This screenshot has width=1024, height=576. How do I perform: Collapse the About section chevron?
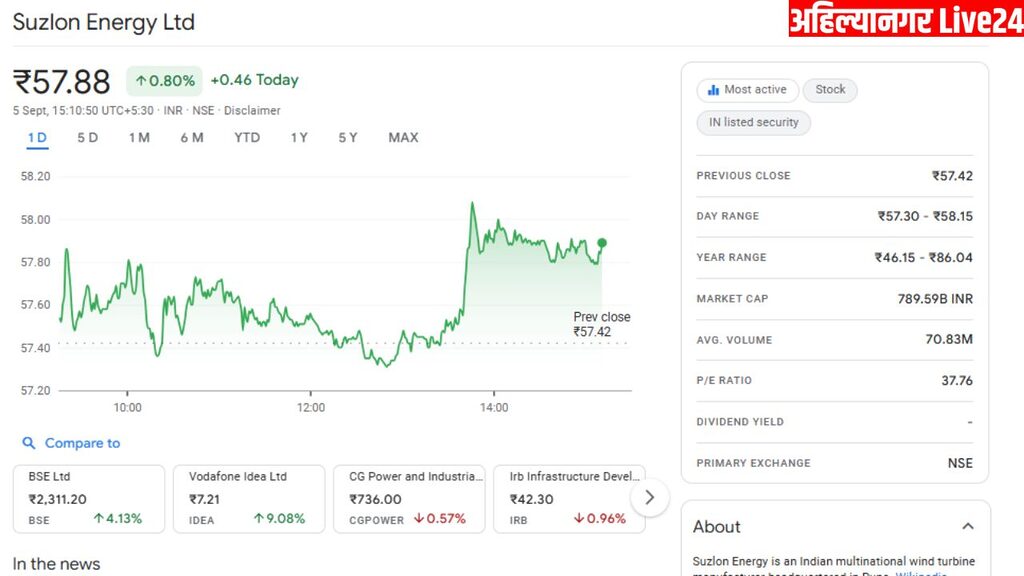point(967,526)
